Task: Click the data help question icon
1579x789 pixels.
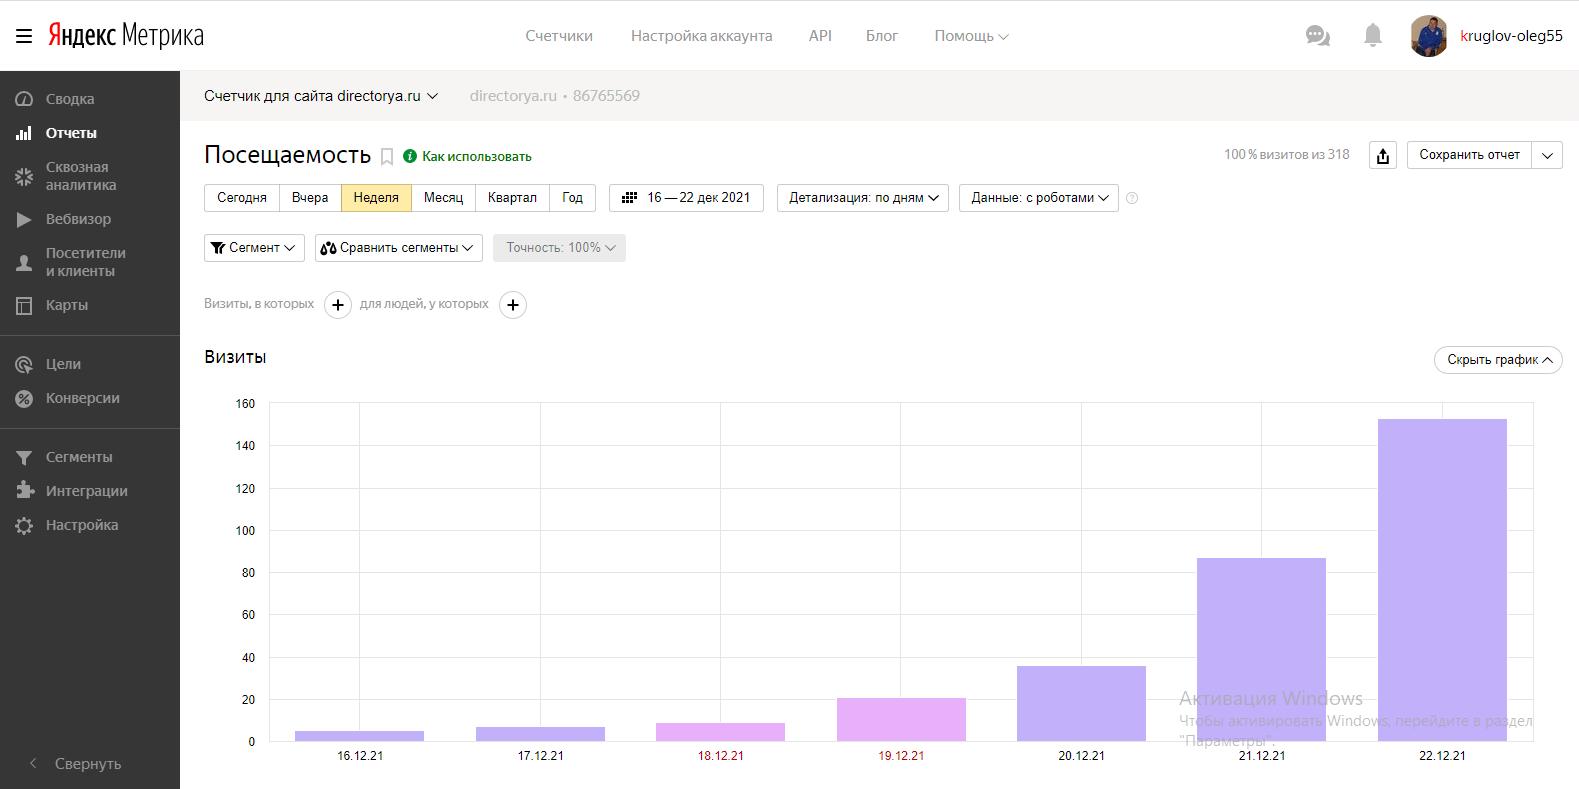Action: [1132, 198]
